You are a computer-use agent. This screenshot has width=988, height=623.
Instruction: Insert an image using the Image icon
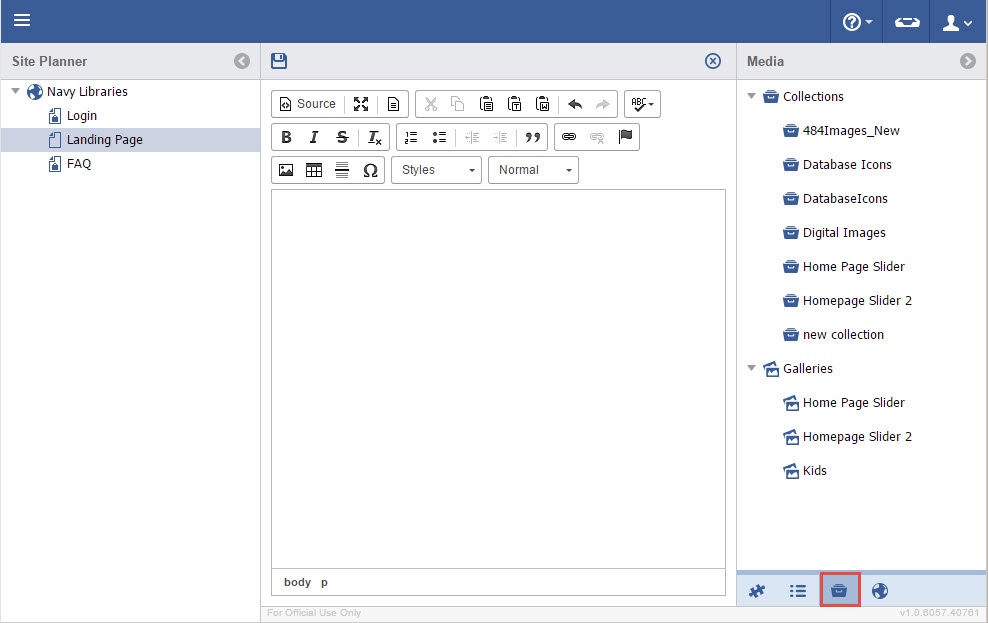(286, 170)
